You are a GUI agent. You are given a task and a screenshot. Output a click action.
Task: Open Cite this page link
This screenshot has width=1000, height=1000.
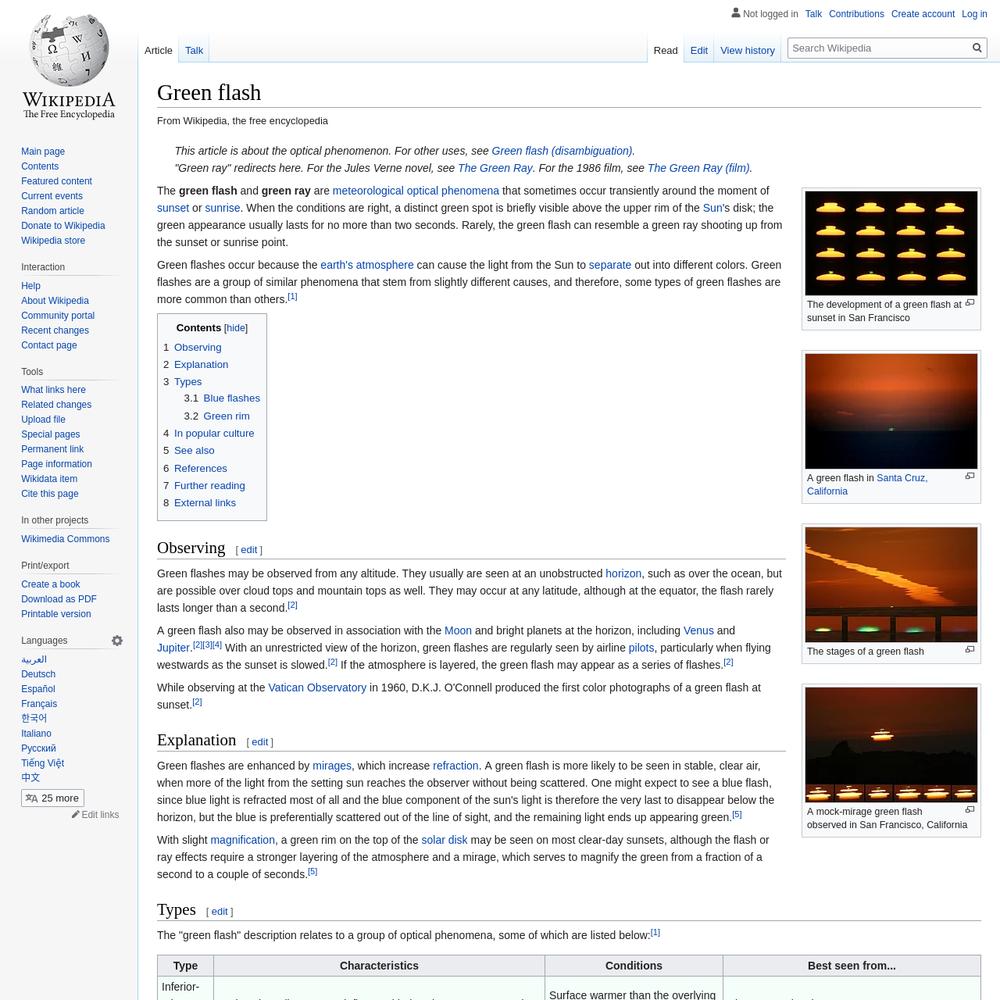pos(50,494)
